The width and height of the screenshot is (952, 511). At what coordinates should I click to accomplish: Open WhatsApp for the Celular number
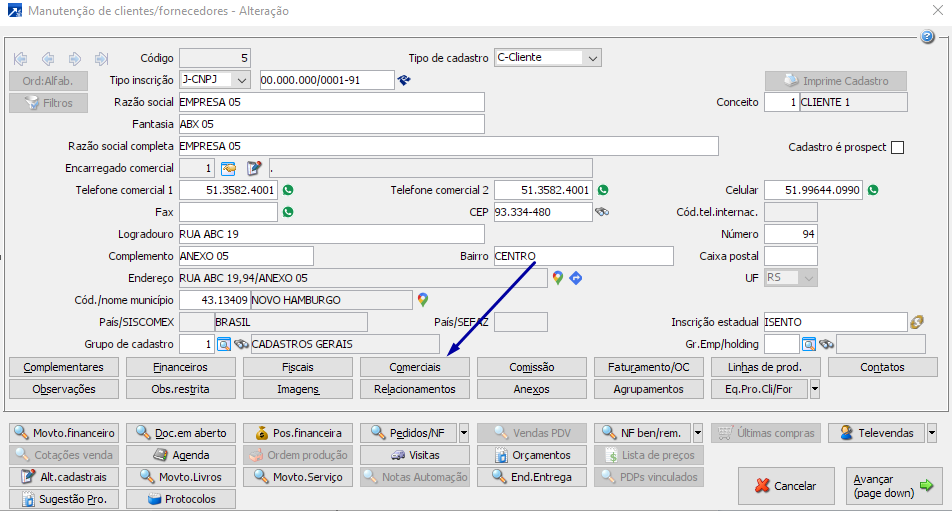(x=873, y=190)
